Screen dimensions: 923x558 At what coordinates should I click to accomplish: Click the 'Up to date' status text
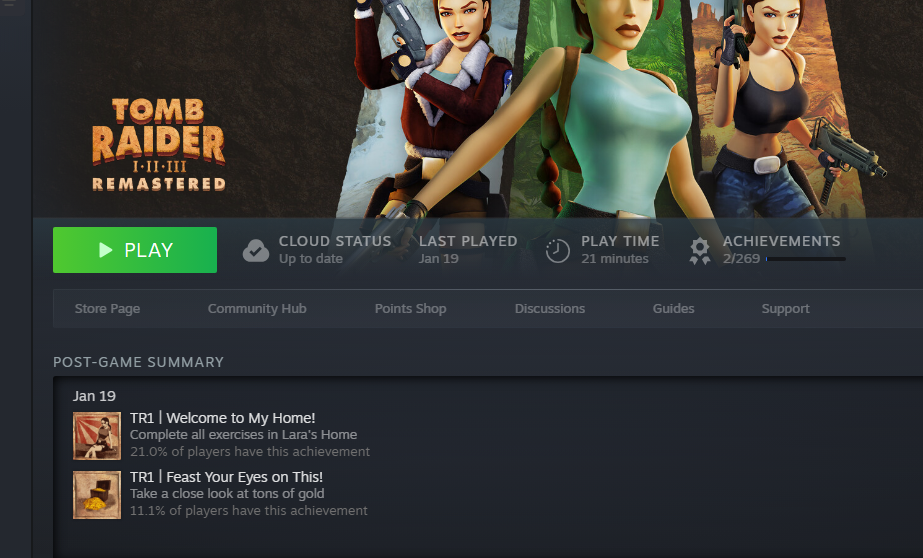[311, 258]
